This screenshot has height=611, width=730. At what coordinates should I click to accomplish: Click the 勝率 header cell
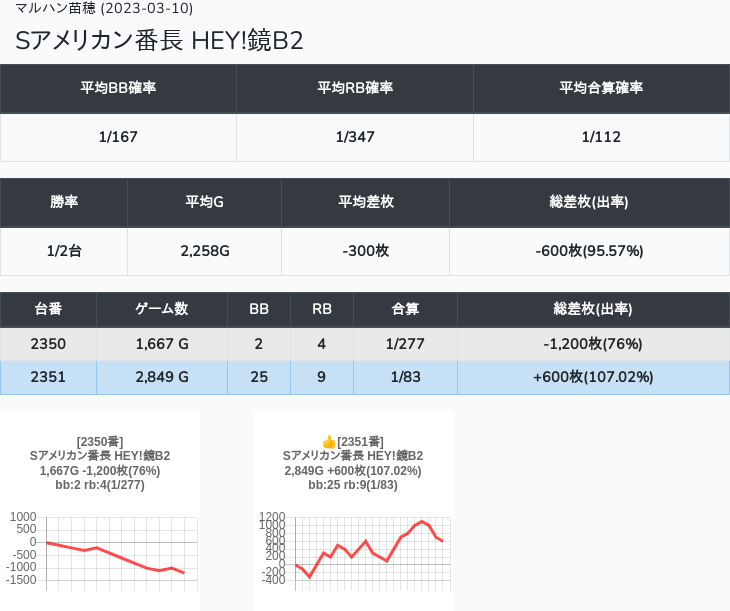click(x=64, y=202)
